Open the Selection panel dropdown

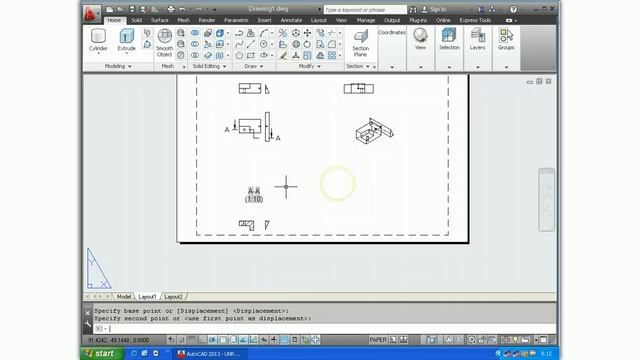pos(449,67)
